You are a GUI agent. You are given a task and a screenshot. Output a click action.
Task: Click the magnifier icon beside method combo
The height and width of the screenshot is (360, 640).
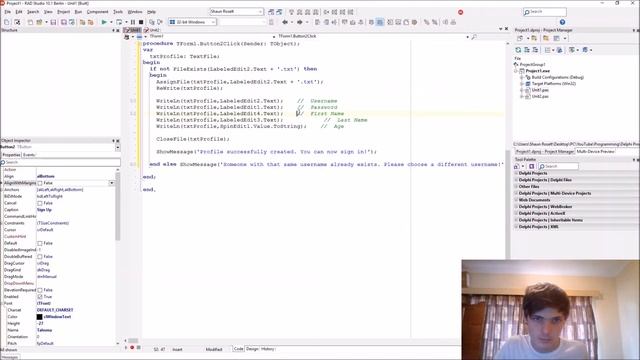coord(474,37)
